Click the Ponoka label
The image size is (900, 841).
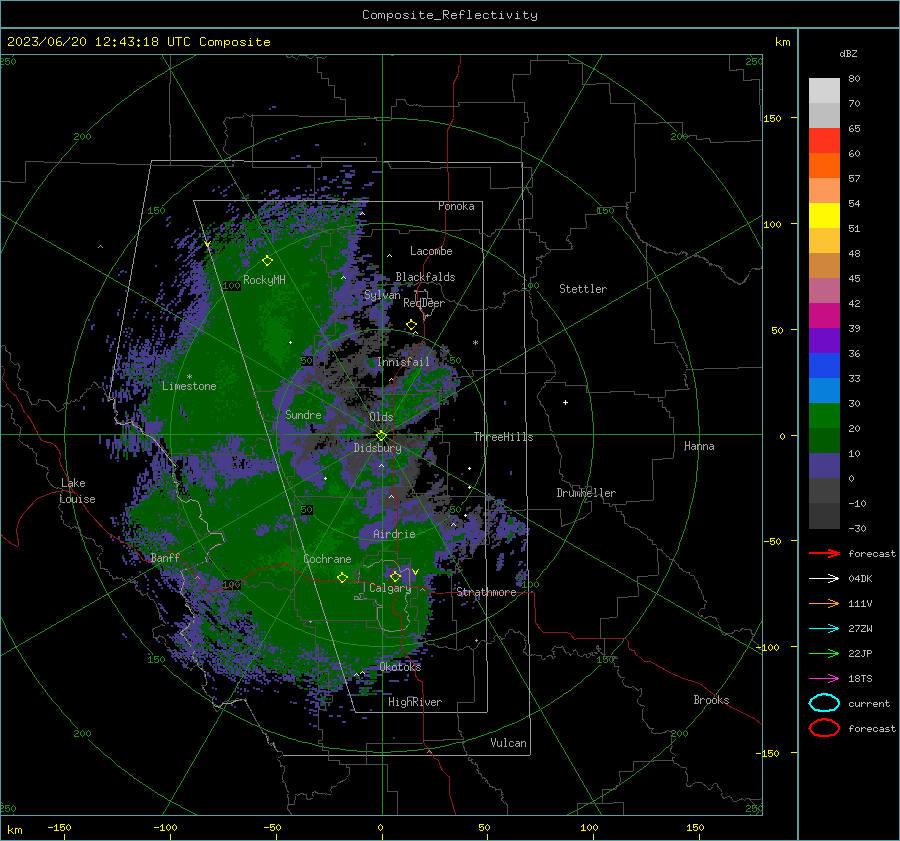[456, 206]
